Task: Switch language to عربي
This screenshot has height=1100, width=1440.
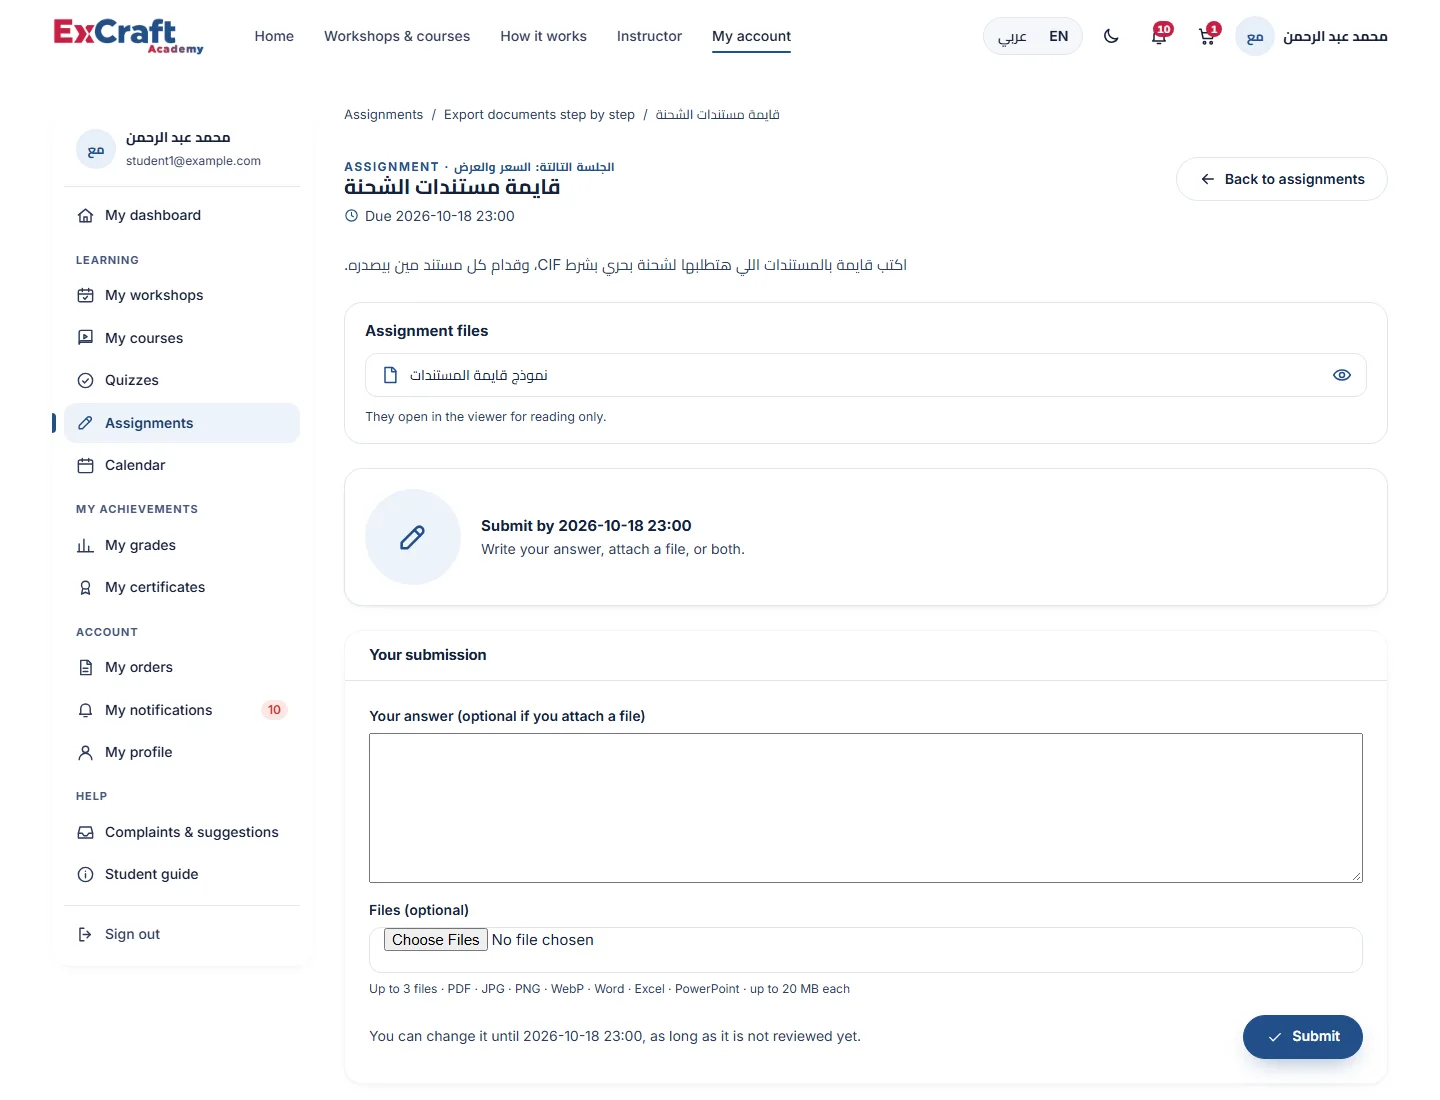Action: tap(1012, 36)
